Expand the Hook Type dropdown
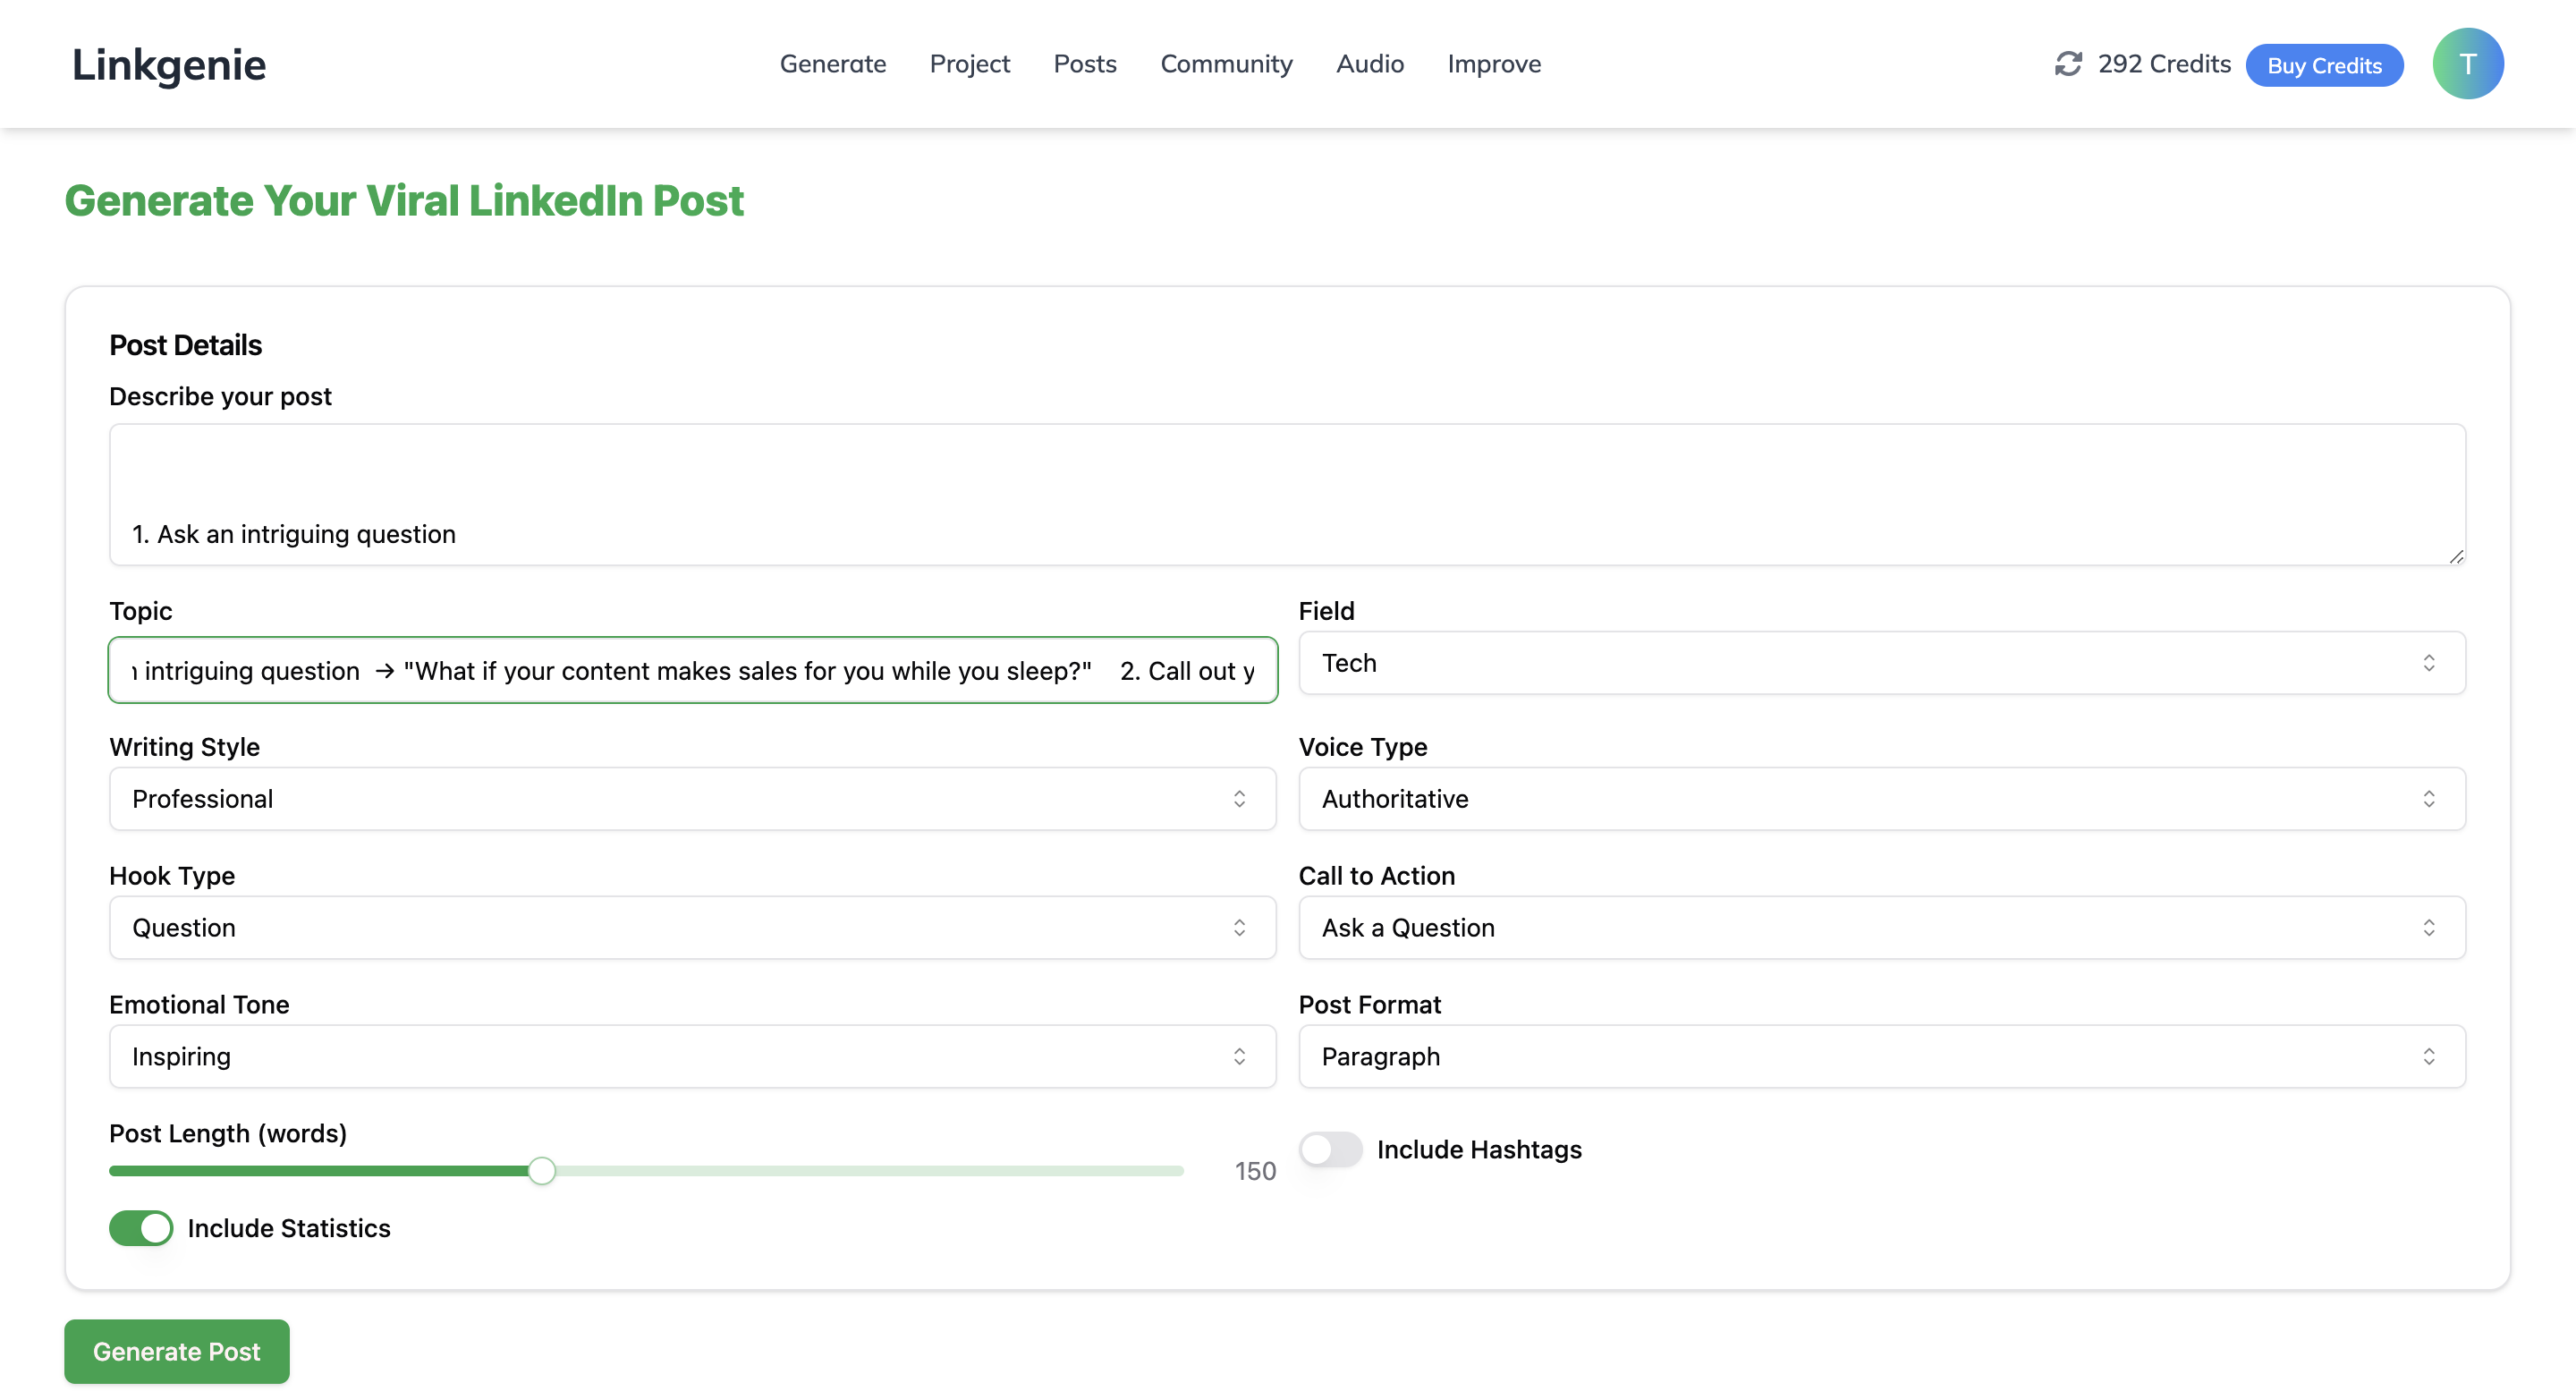 pyautogui.click(x=692, y=928)
